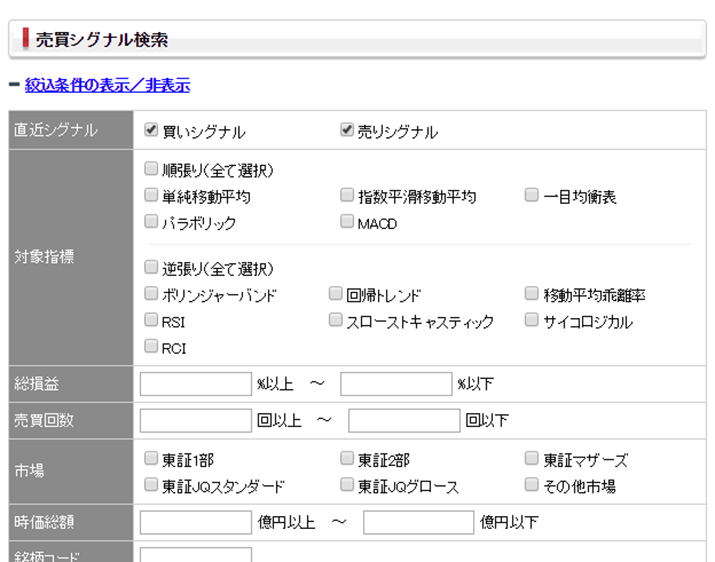Enable 東証JQグロース checkbox

pos(347,485)
